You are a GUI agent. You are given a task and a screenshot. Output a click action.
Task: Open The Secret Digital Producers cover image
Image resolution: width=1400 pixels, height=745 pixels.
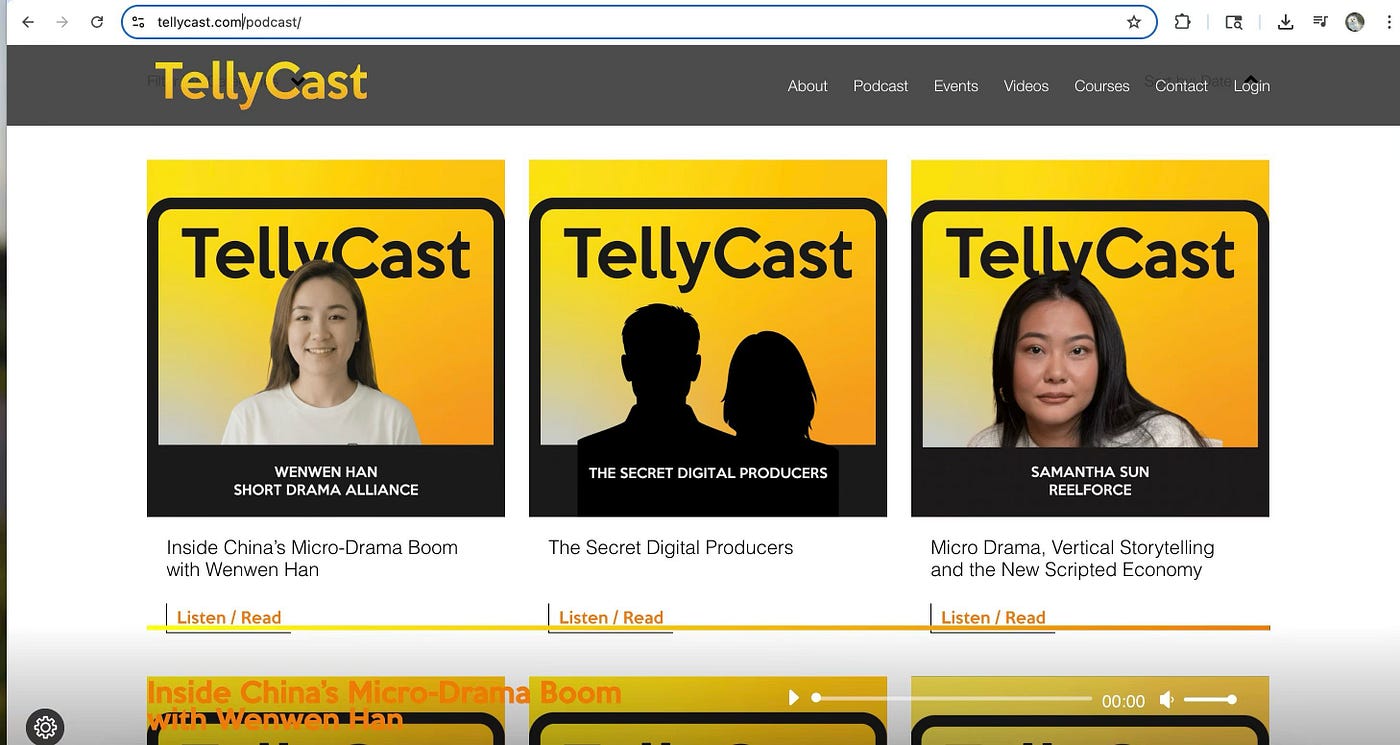click(x=708, y=338)
